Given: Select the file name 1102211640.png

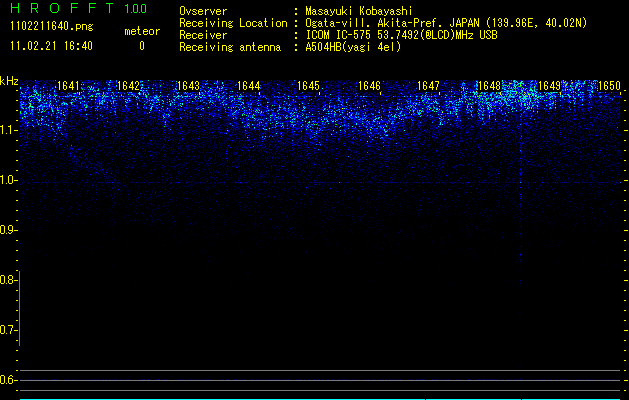Looking at the screenshot, I should pos(52,26).
